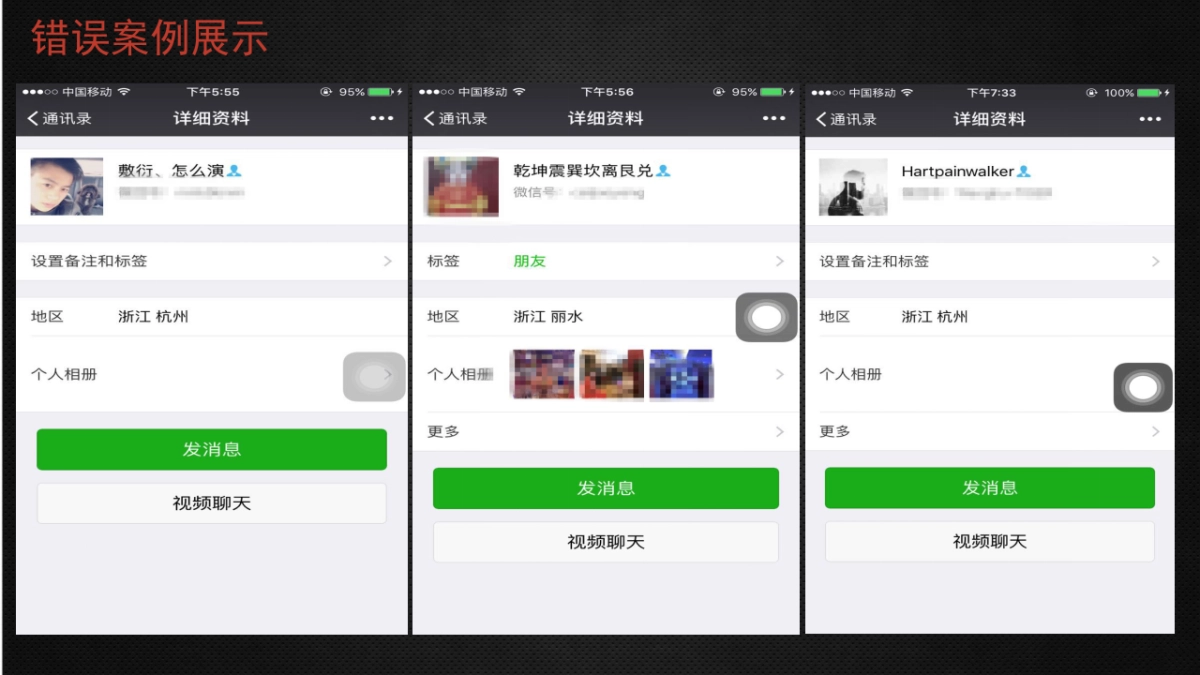The width and height of the screenshot is (1200, 675).
Task: Open the "..." menu on the middle screen
Action: click(773, 118)
